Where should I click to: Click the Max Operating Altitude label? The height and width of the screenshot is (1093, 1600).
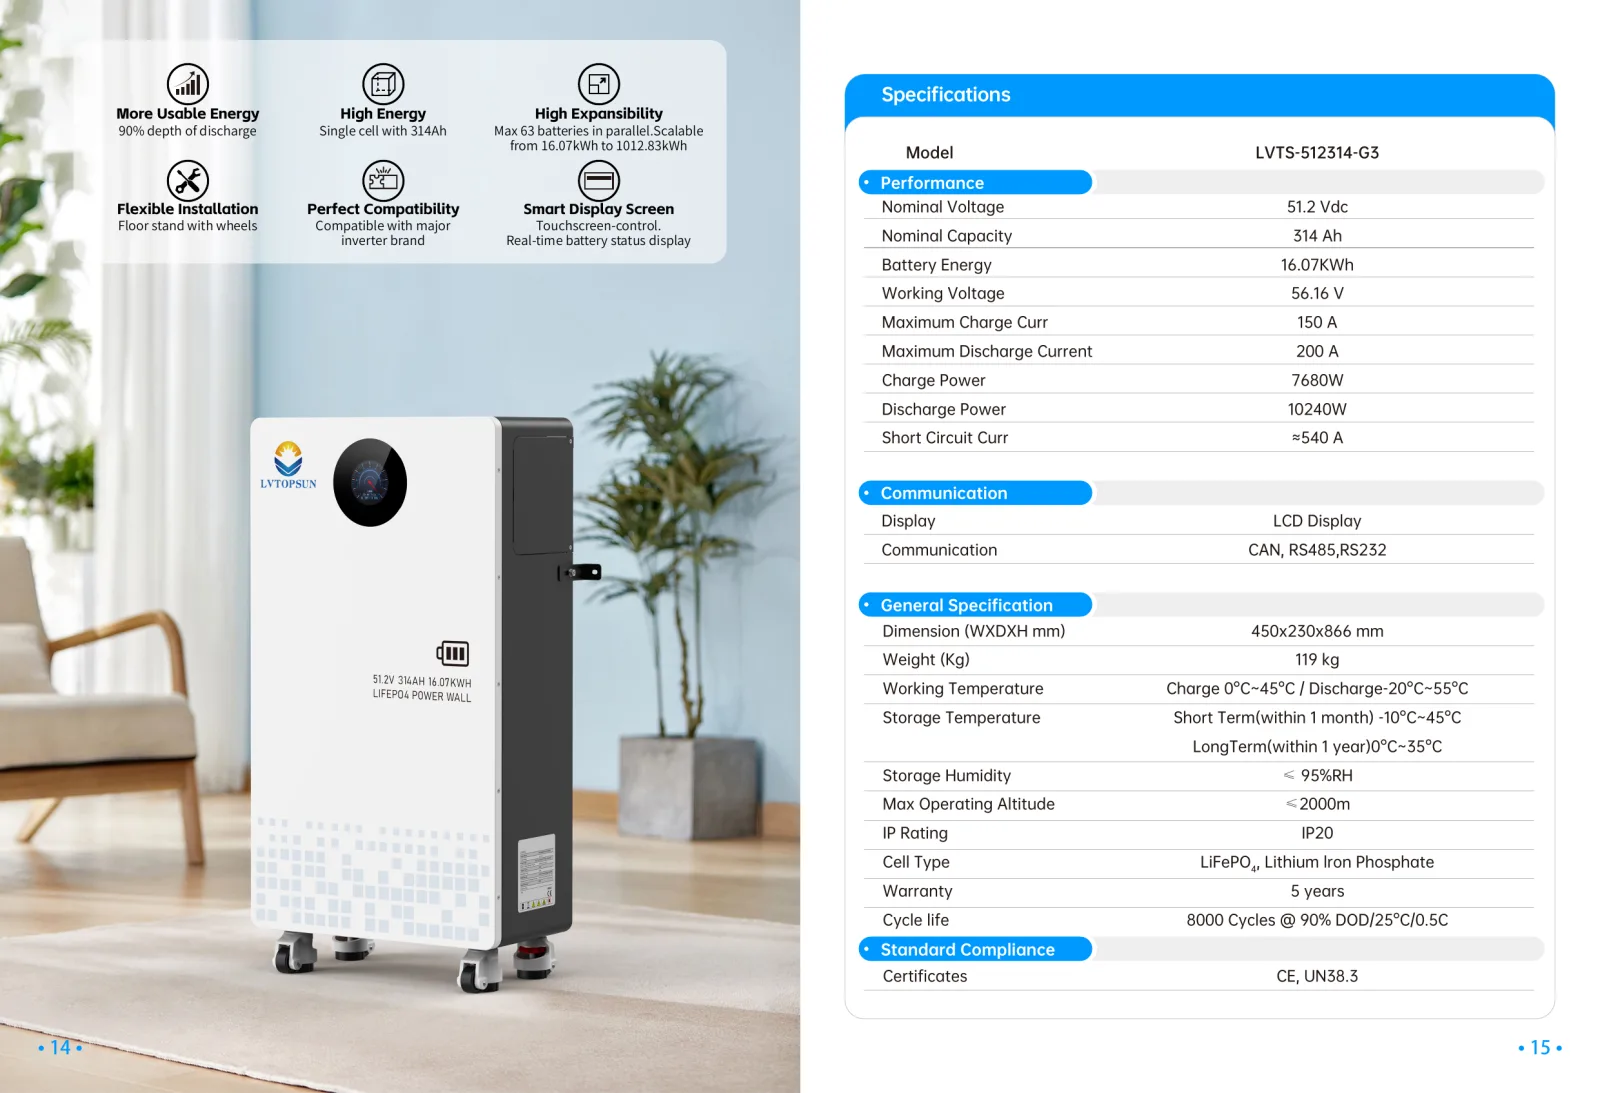(968, 804)
